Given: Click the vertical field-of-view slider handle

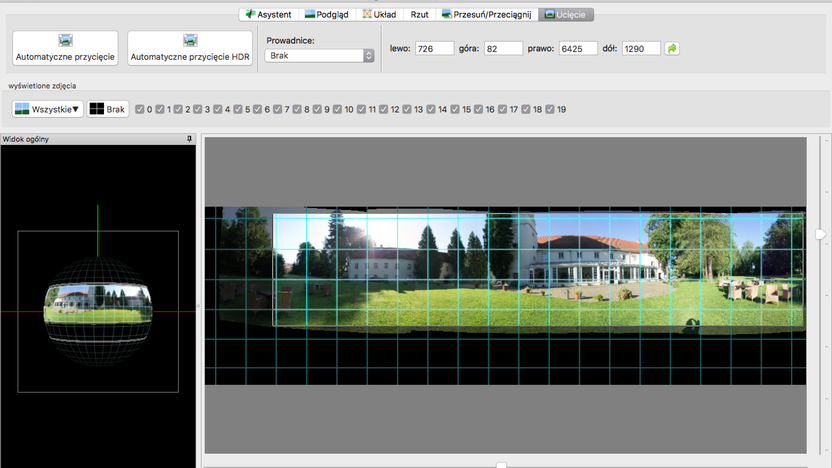Looking at the screenshot, I should (x=821, y=234).
